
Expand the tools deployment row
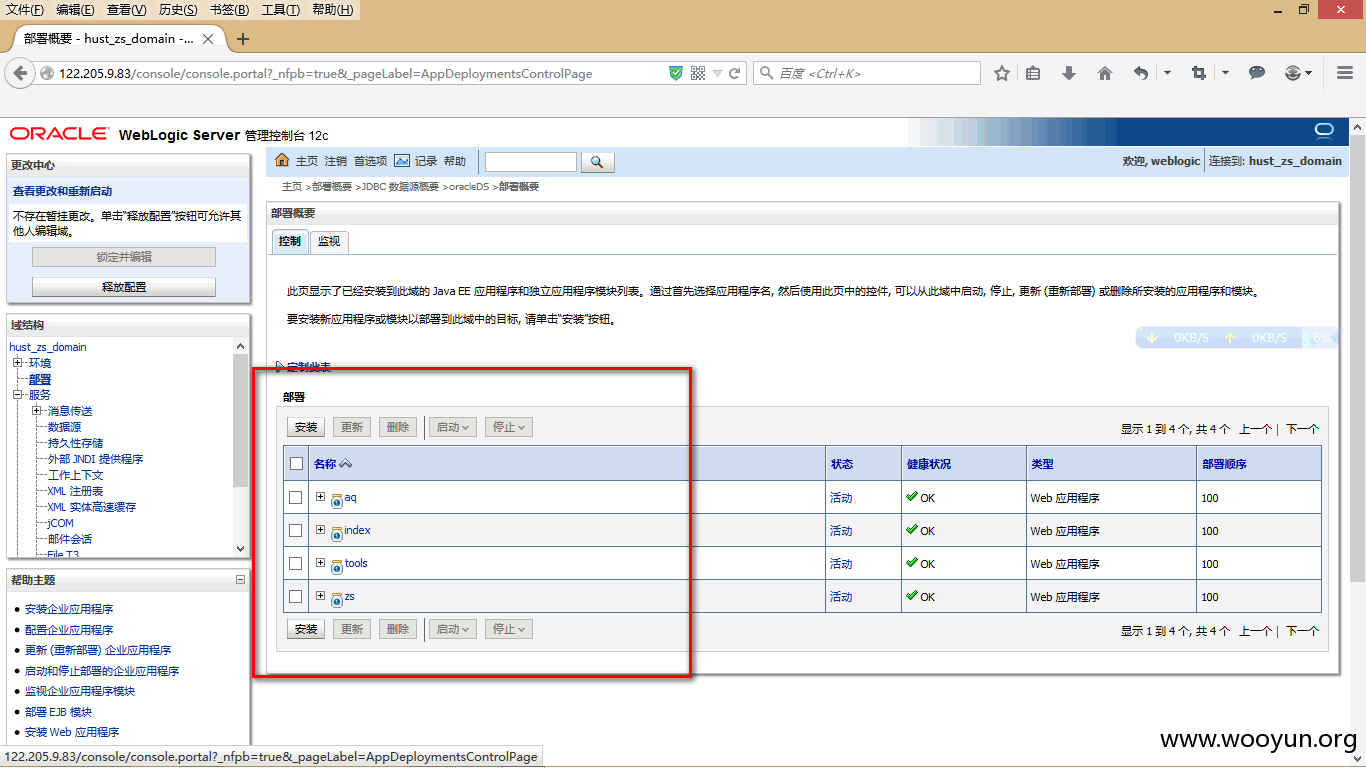point(320,563)
